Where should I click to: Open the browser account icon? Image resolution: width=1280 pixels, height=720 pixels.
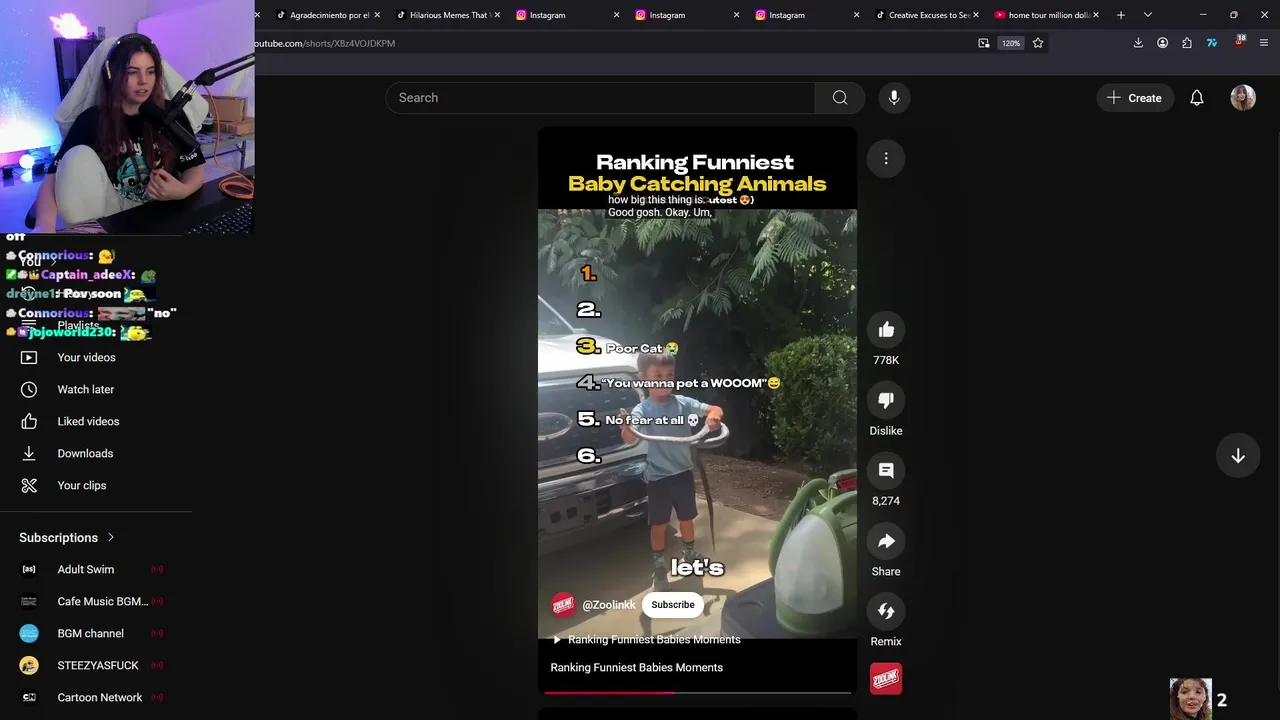[1162, 43]
